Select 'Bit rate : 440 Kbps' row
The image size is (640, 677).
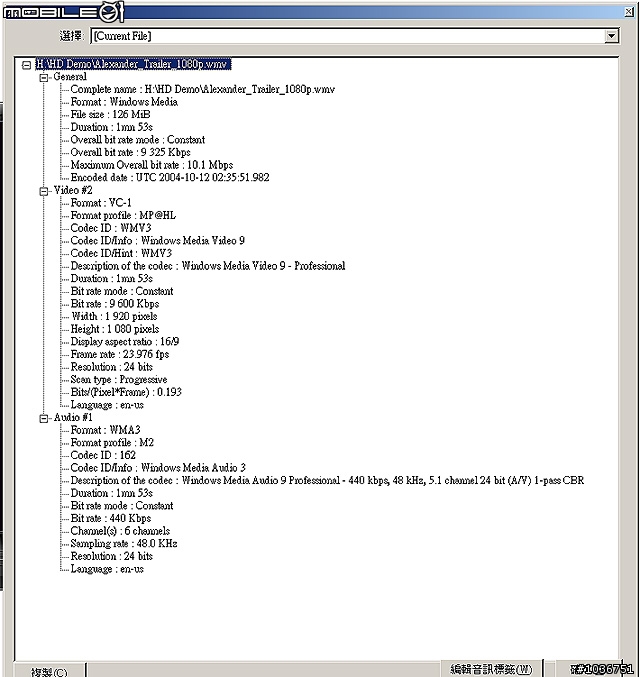(x=111, y=519)
